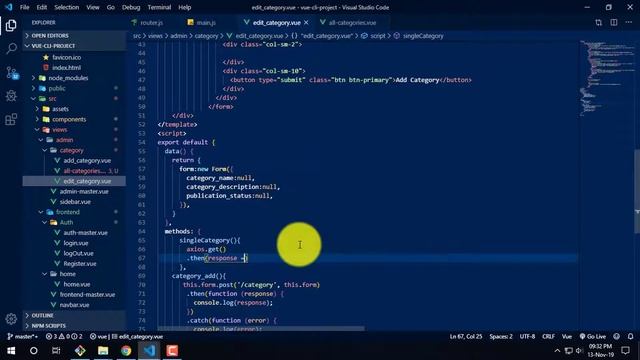Split the editor to the right
Viewport: 640px width, 360px height.
point(613,22)
